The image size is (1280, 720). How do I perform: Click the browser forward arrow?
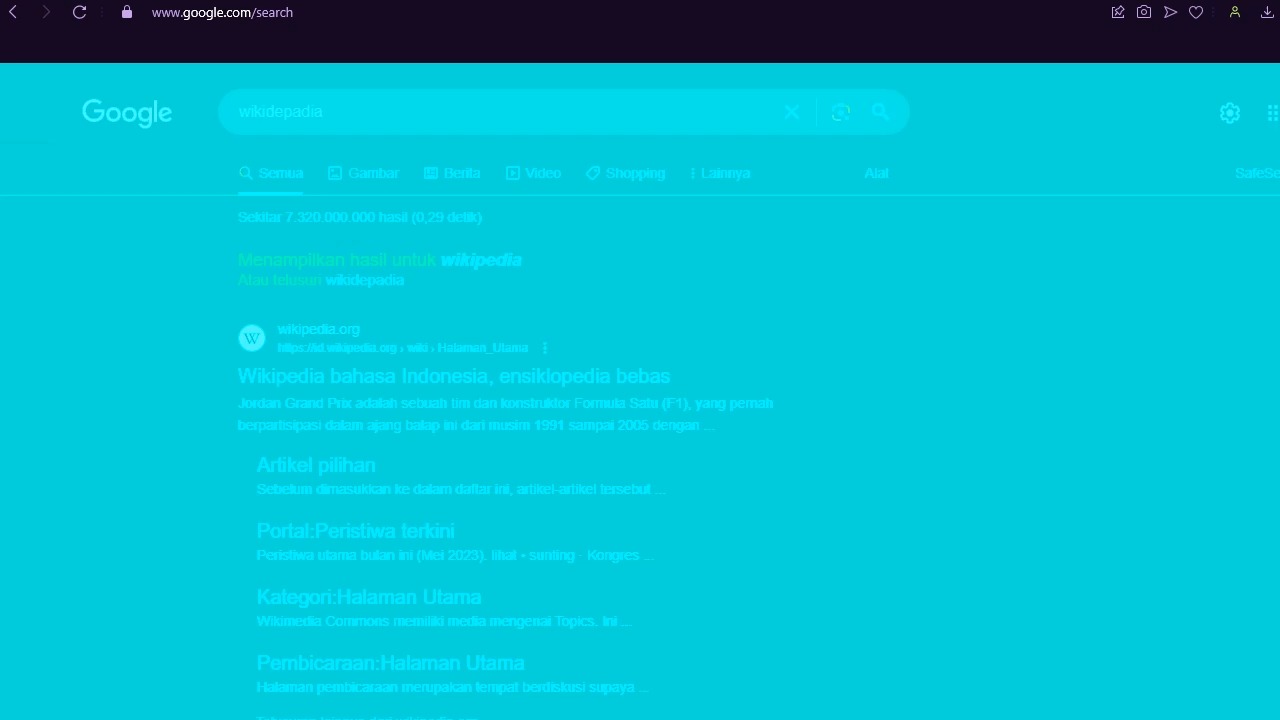46,12
